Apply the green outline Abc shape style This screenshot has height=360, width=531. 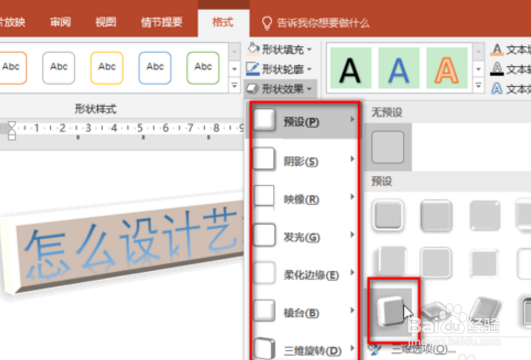(x=203, y=68)
